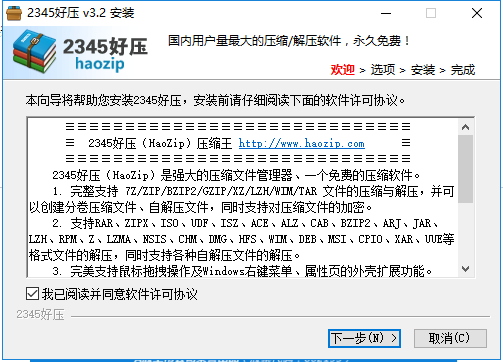Select the 完成 step in breadcrumb

tap(463, 70)
